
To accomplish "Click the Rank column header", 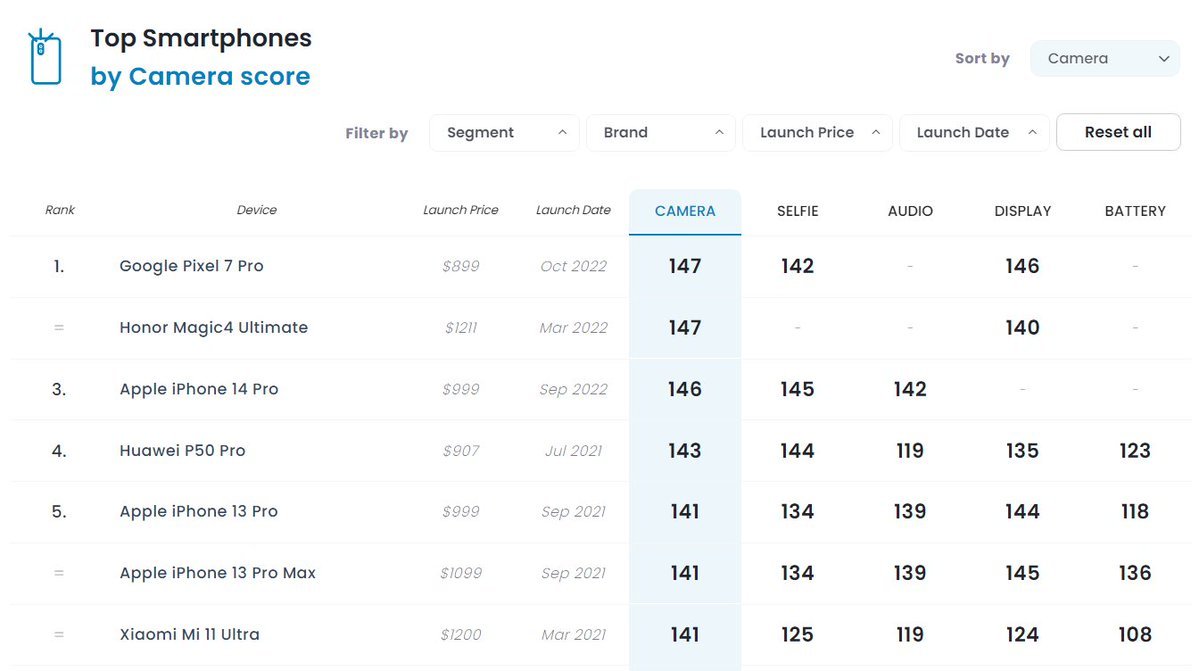I will tap(60, 210).
